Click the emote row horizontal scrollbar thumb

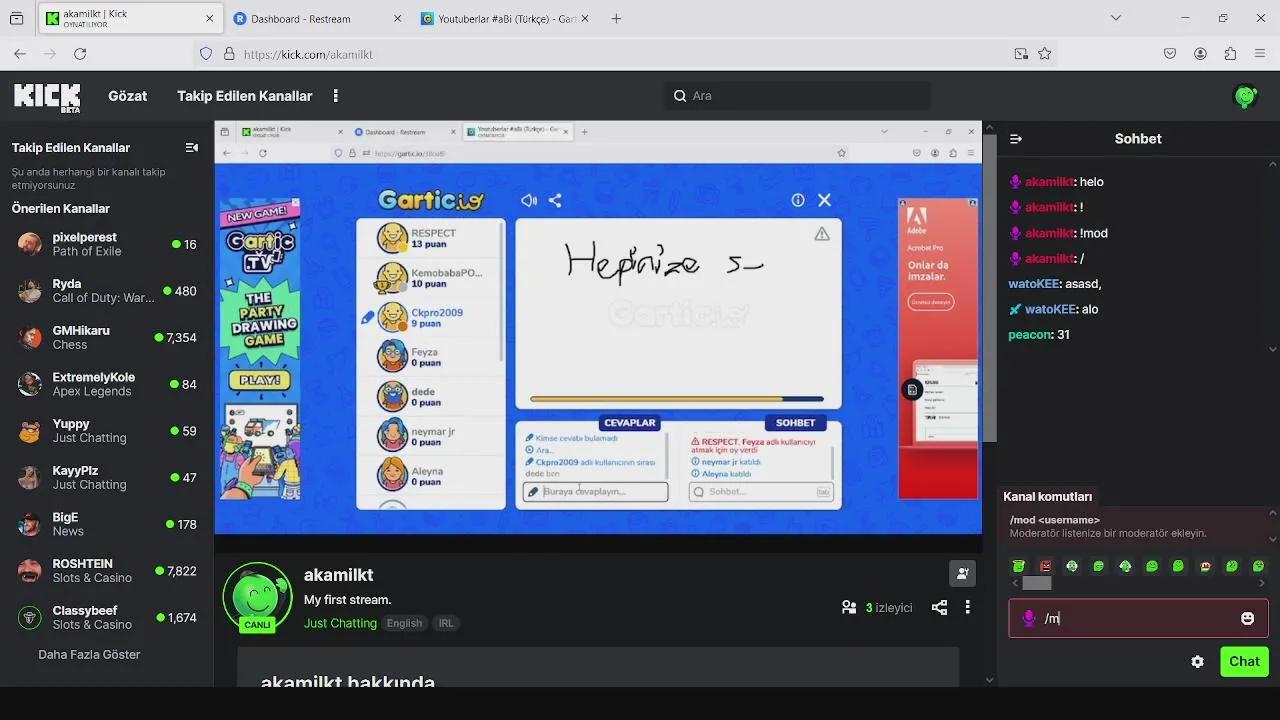[x=1037, y=583]
